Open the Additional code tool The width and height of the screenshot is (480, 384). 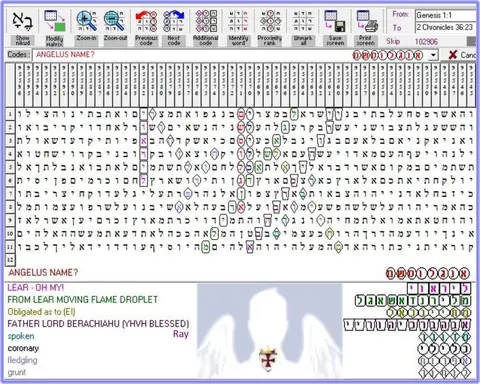206,21
